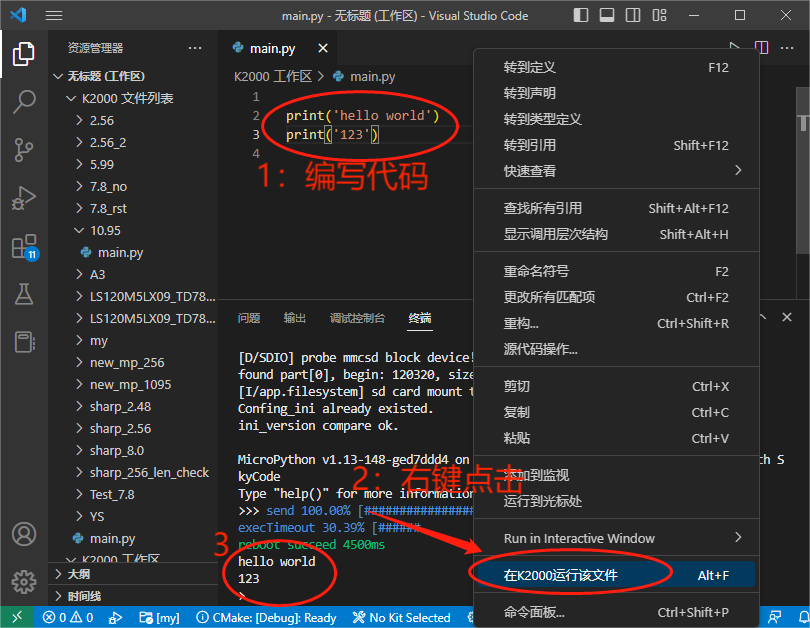Switch to the 问题 problems tab

point(249,318)
